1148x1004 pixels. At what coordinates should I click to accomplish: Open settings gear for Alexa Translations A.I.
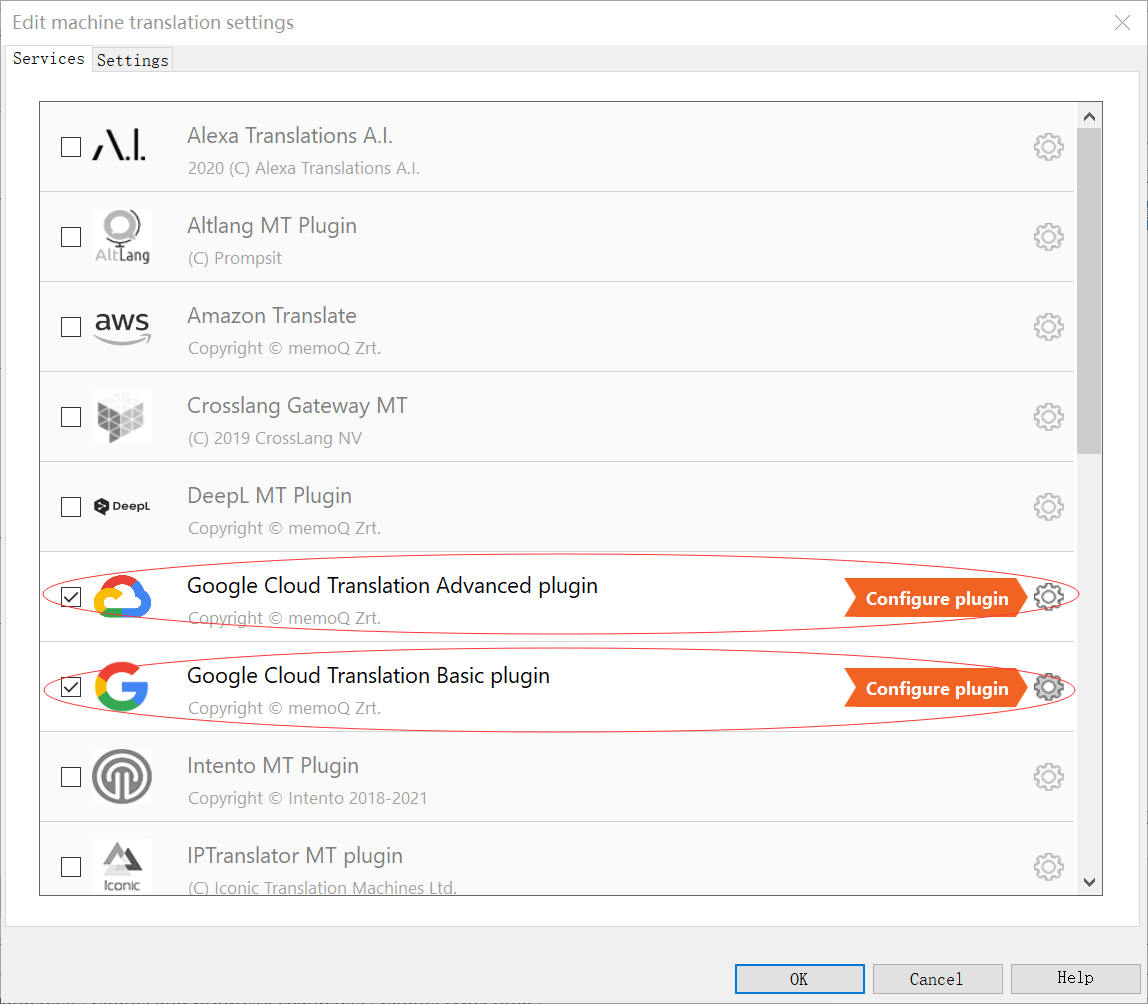[1047, 147]
